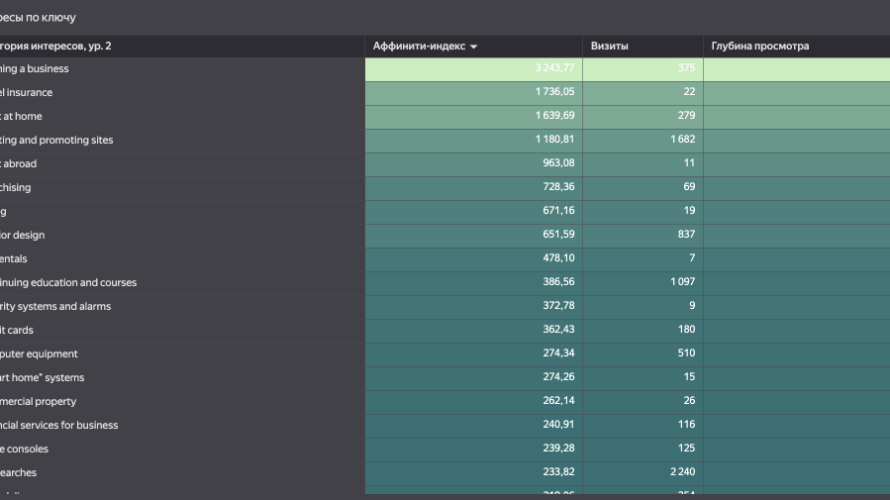Select 'systems and alarms' row label

click(56, 306)
